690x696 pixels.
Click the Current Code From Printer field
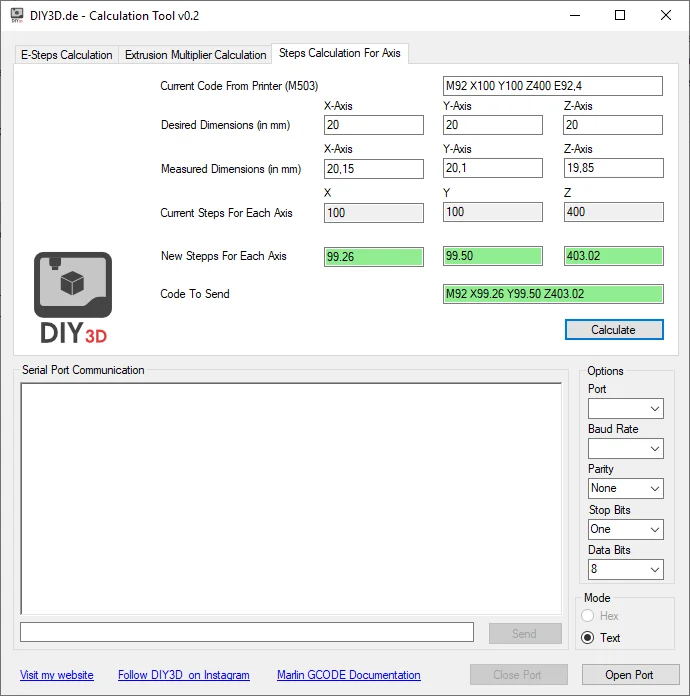coord(553,86)
